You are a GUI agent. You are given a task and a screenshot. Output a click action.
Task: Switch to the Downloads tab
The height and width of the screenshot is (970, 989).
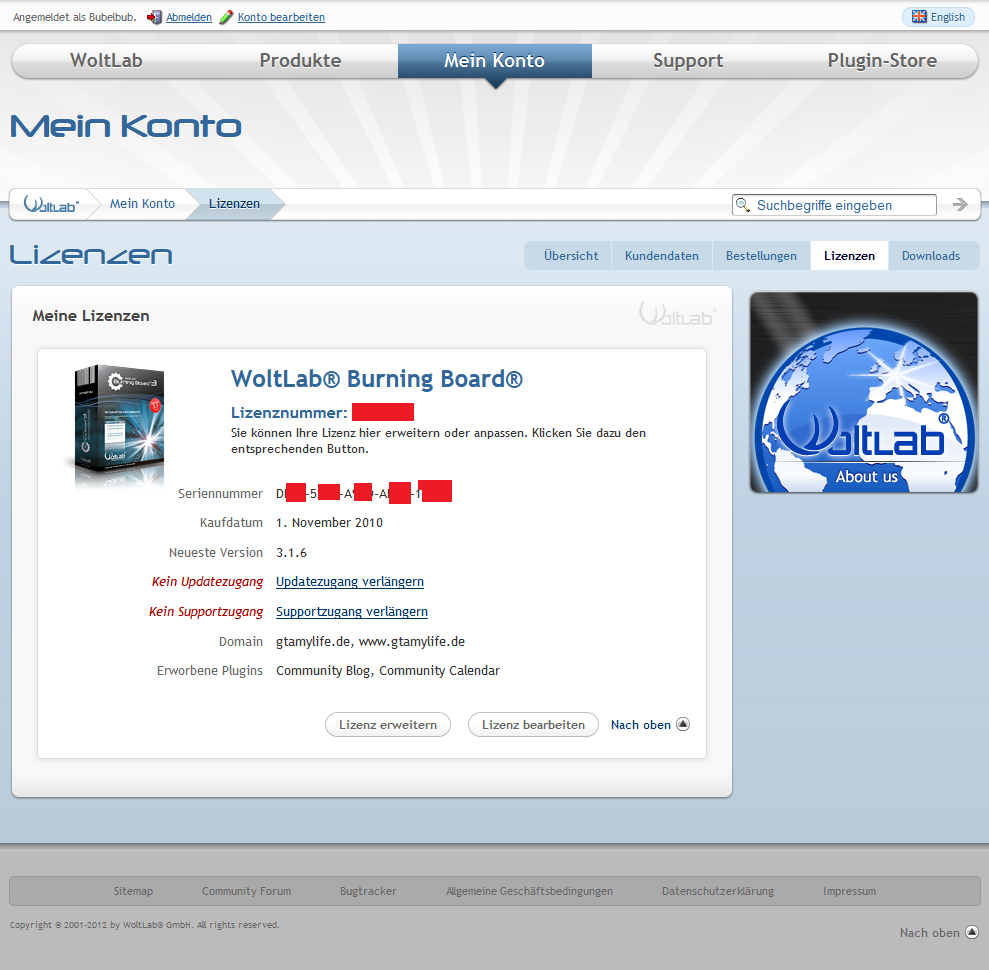click(x=930, y=255)
